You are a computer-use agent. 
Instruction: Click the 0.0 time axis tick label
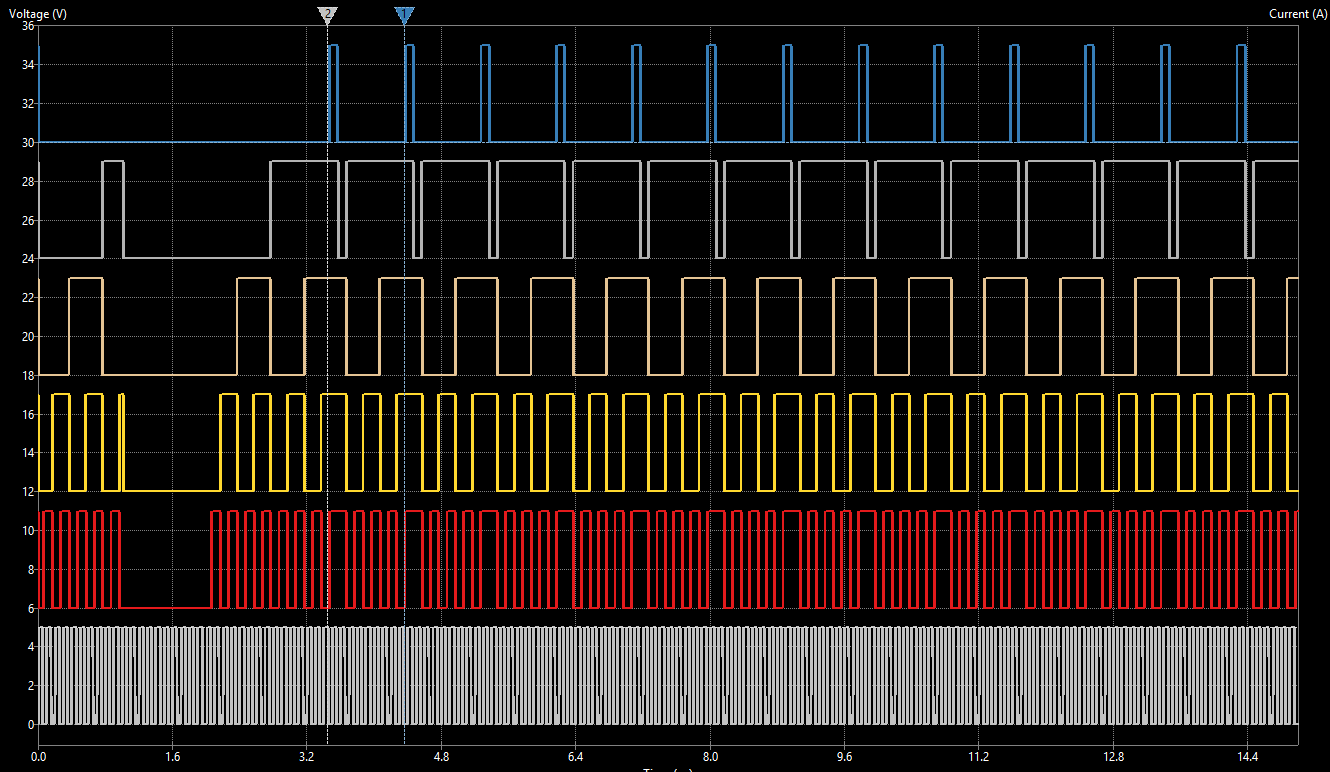point(38,757)
